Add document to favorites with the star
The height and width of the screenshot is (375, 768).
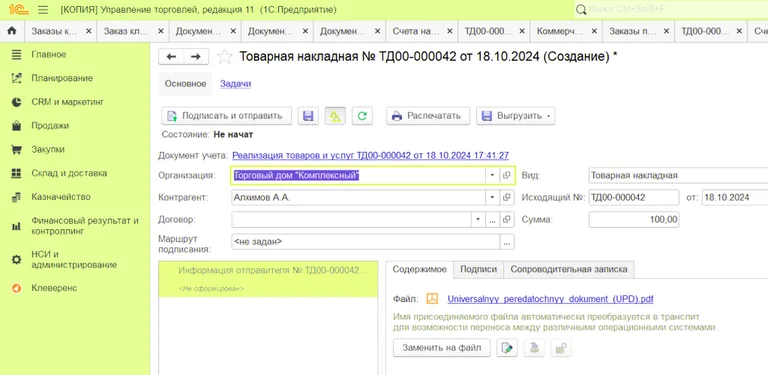tap(224, 57)
